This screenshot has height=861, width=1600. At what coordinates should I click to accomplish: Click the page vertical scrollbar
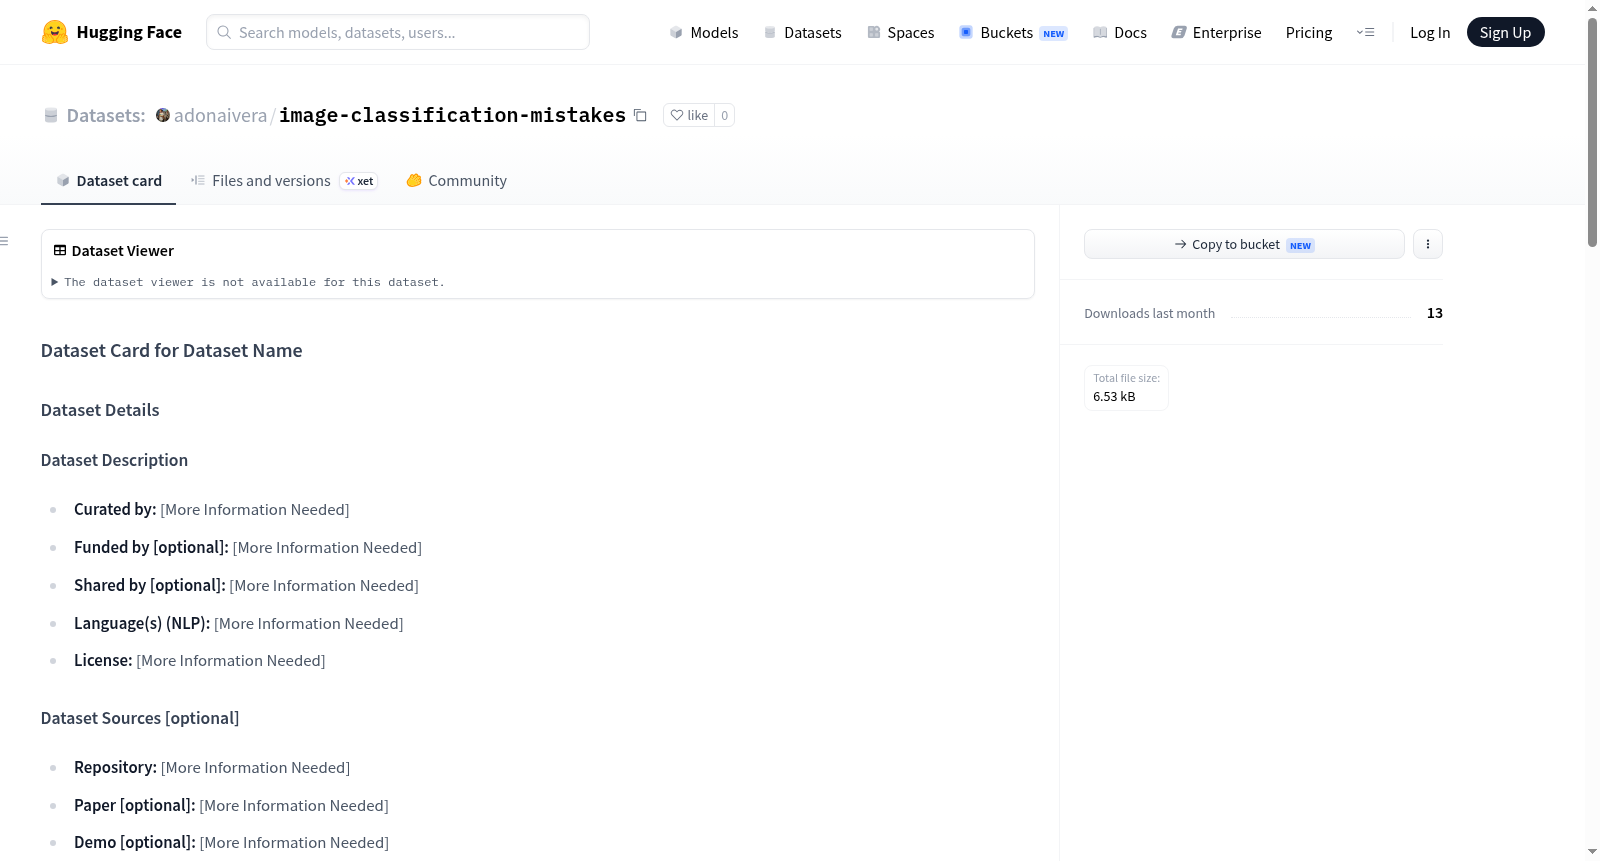1592,130
